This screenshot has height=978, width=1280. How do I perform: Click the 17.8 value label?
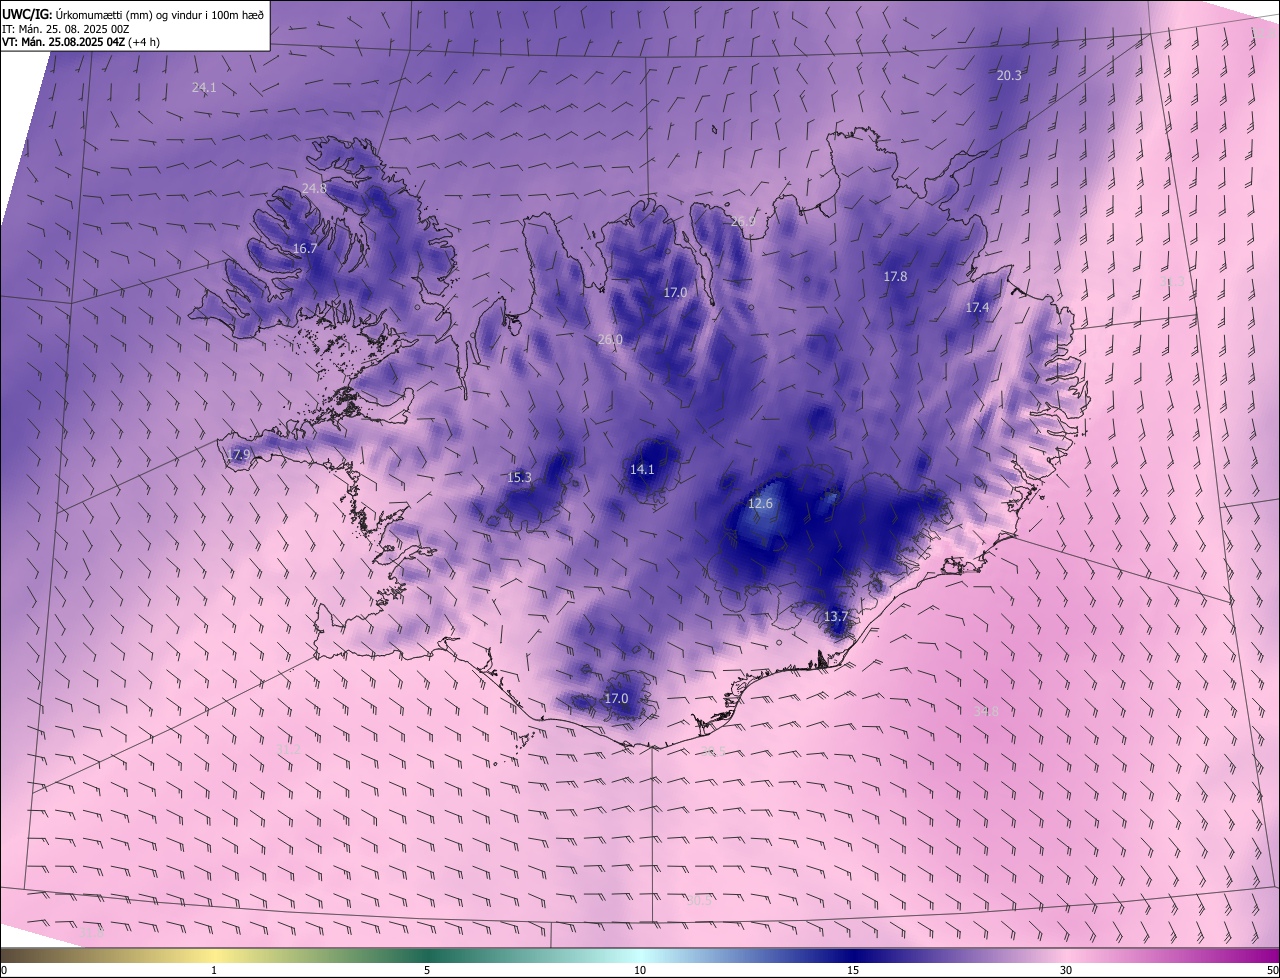[x=895, y=276]
